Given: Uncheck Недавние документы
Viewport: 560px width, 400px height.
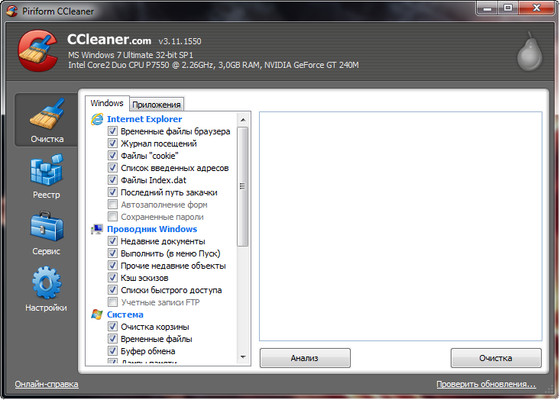Looking at the screenshot, I should pyautogui.click(x=112, y=241).
